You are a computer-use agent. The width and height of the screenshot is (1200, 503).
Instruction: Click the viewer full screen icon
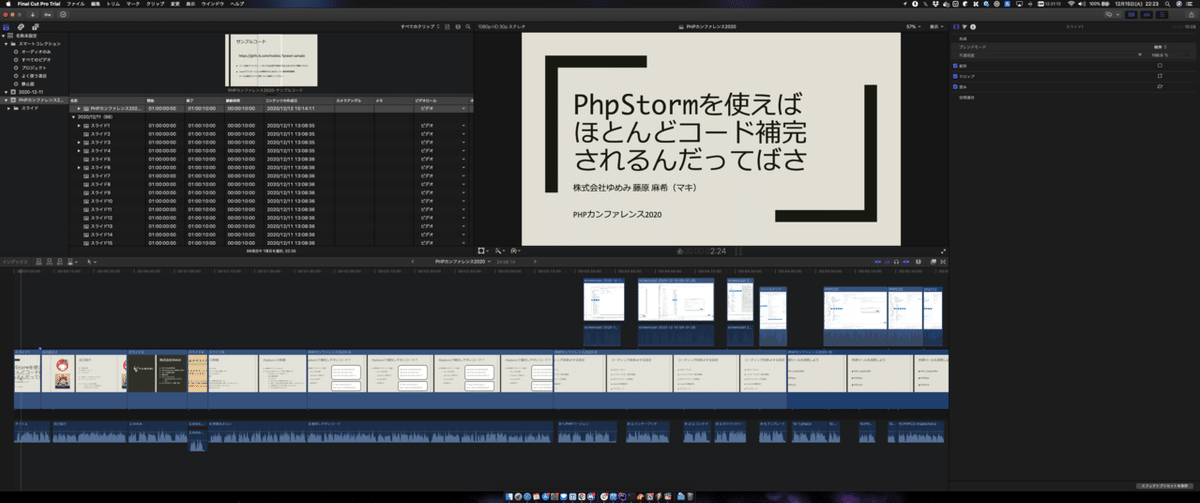943,250
